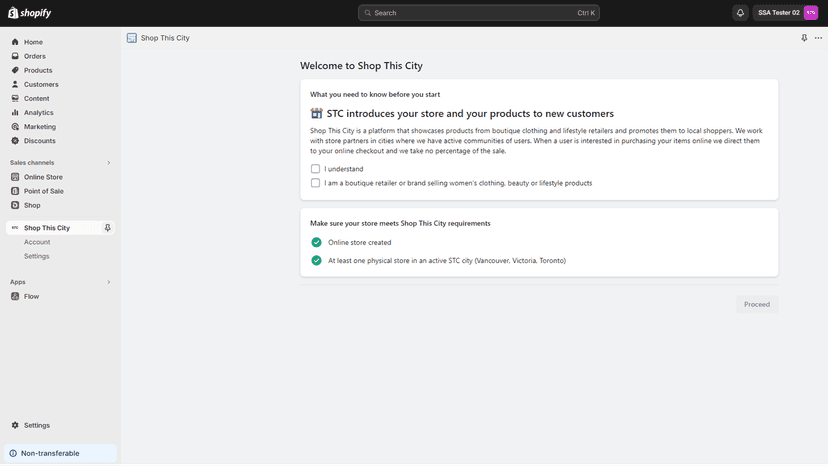Click the Settings gear icon
The image size is (828, 466).
pos(15,425)
